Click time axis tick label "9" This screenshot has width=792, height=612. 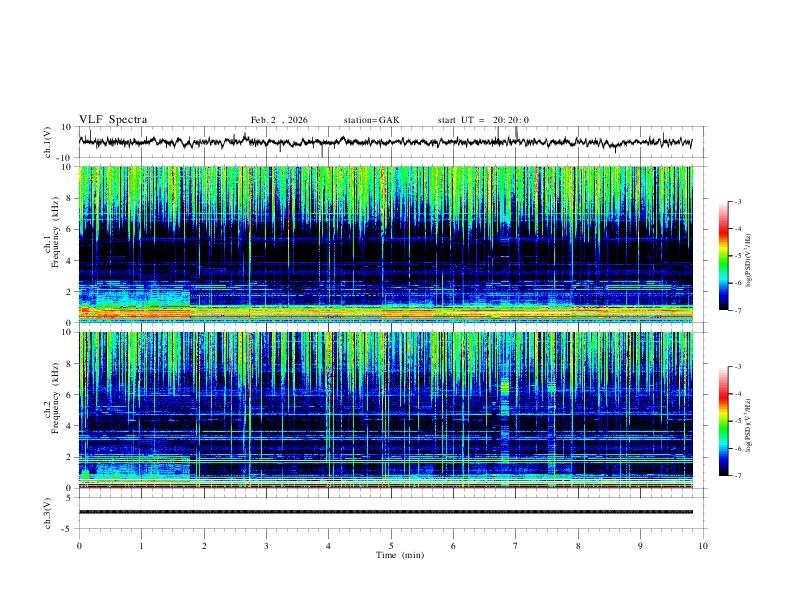640,546
